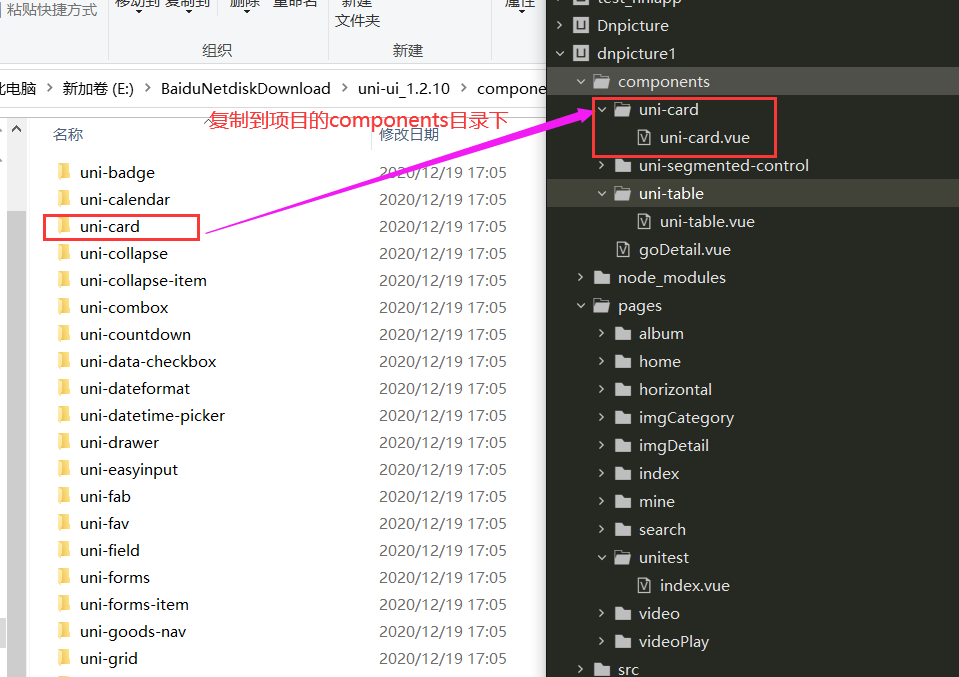Click the node_modules folder icon
This screenshot has height=677, width=959.
point(602,278)
